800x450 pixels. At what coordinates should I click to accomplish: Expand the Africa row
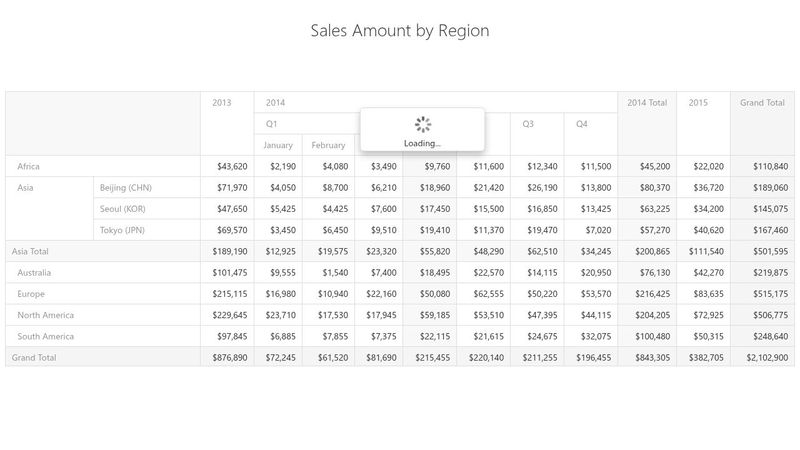(x=28, y=166)
